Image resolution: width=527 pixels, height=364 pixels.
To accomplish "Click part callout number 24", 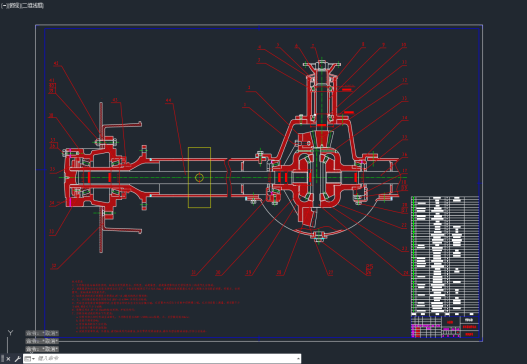I will pyautogui.click(x=406, y=273).
